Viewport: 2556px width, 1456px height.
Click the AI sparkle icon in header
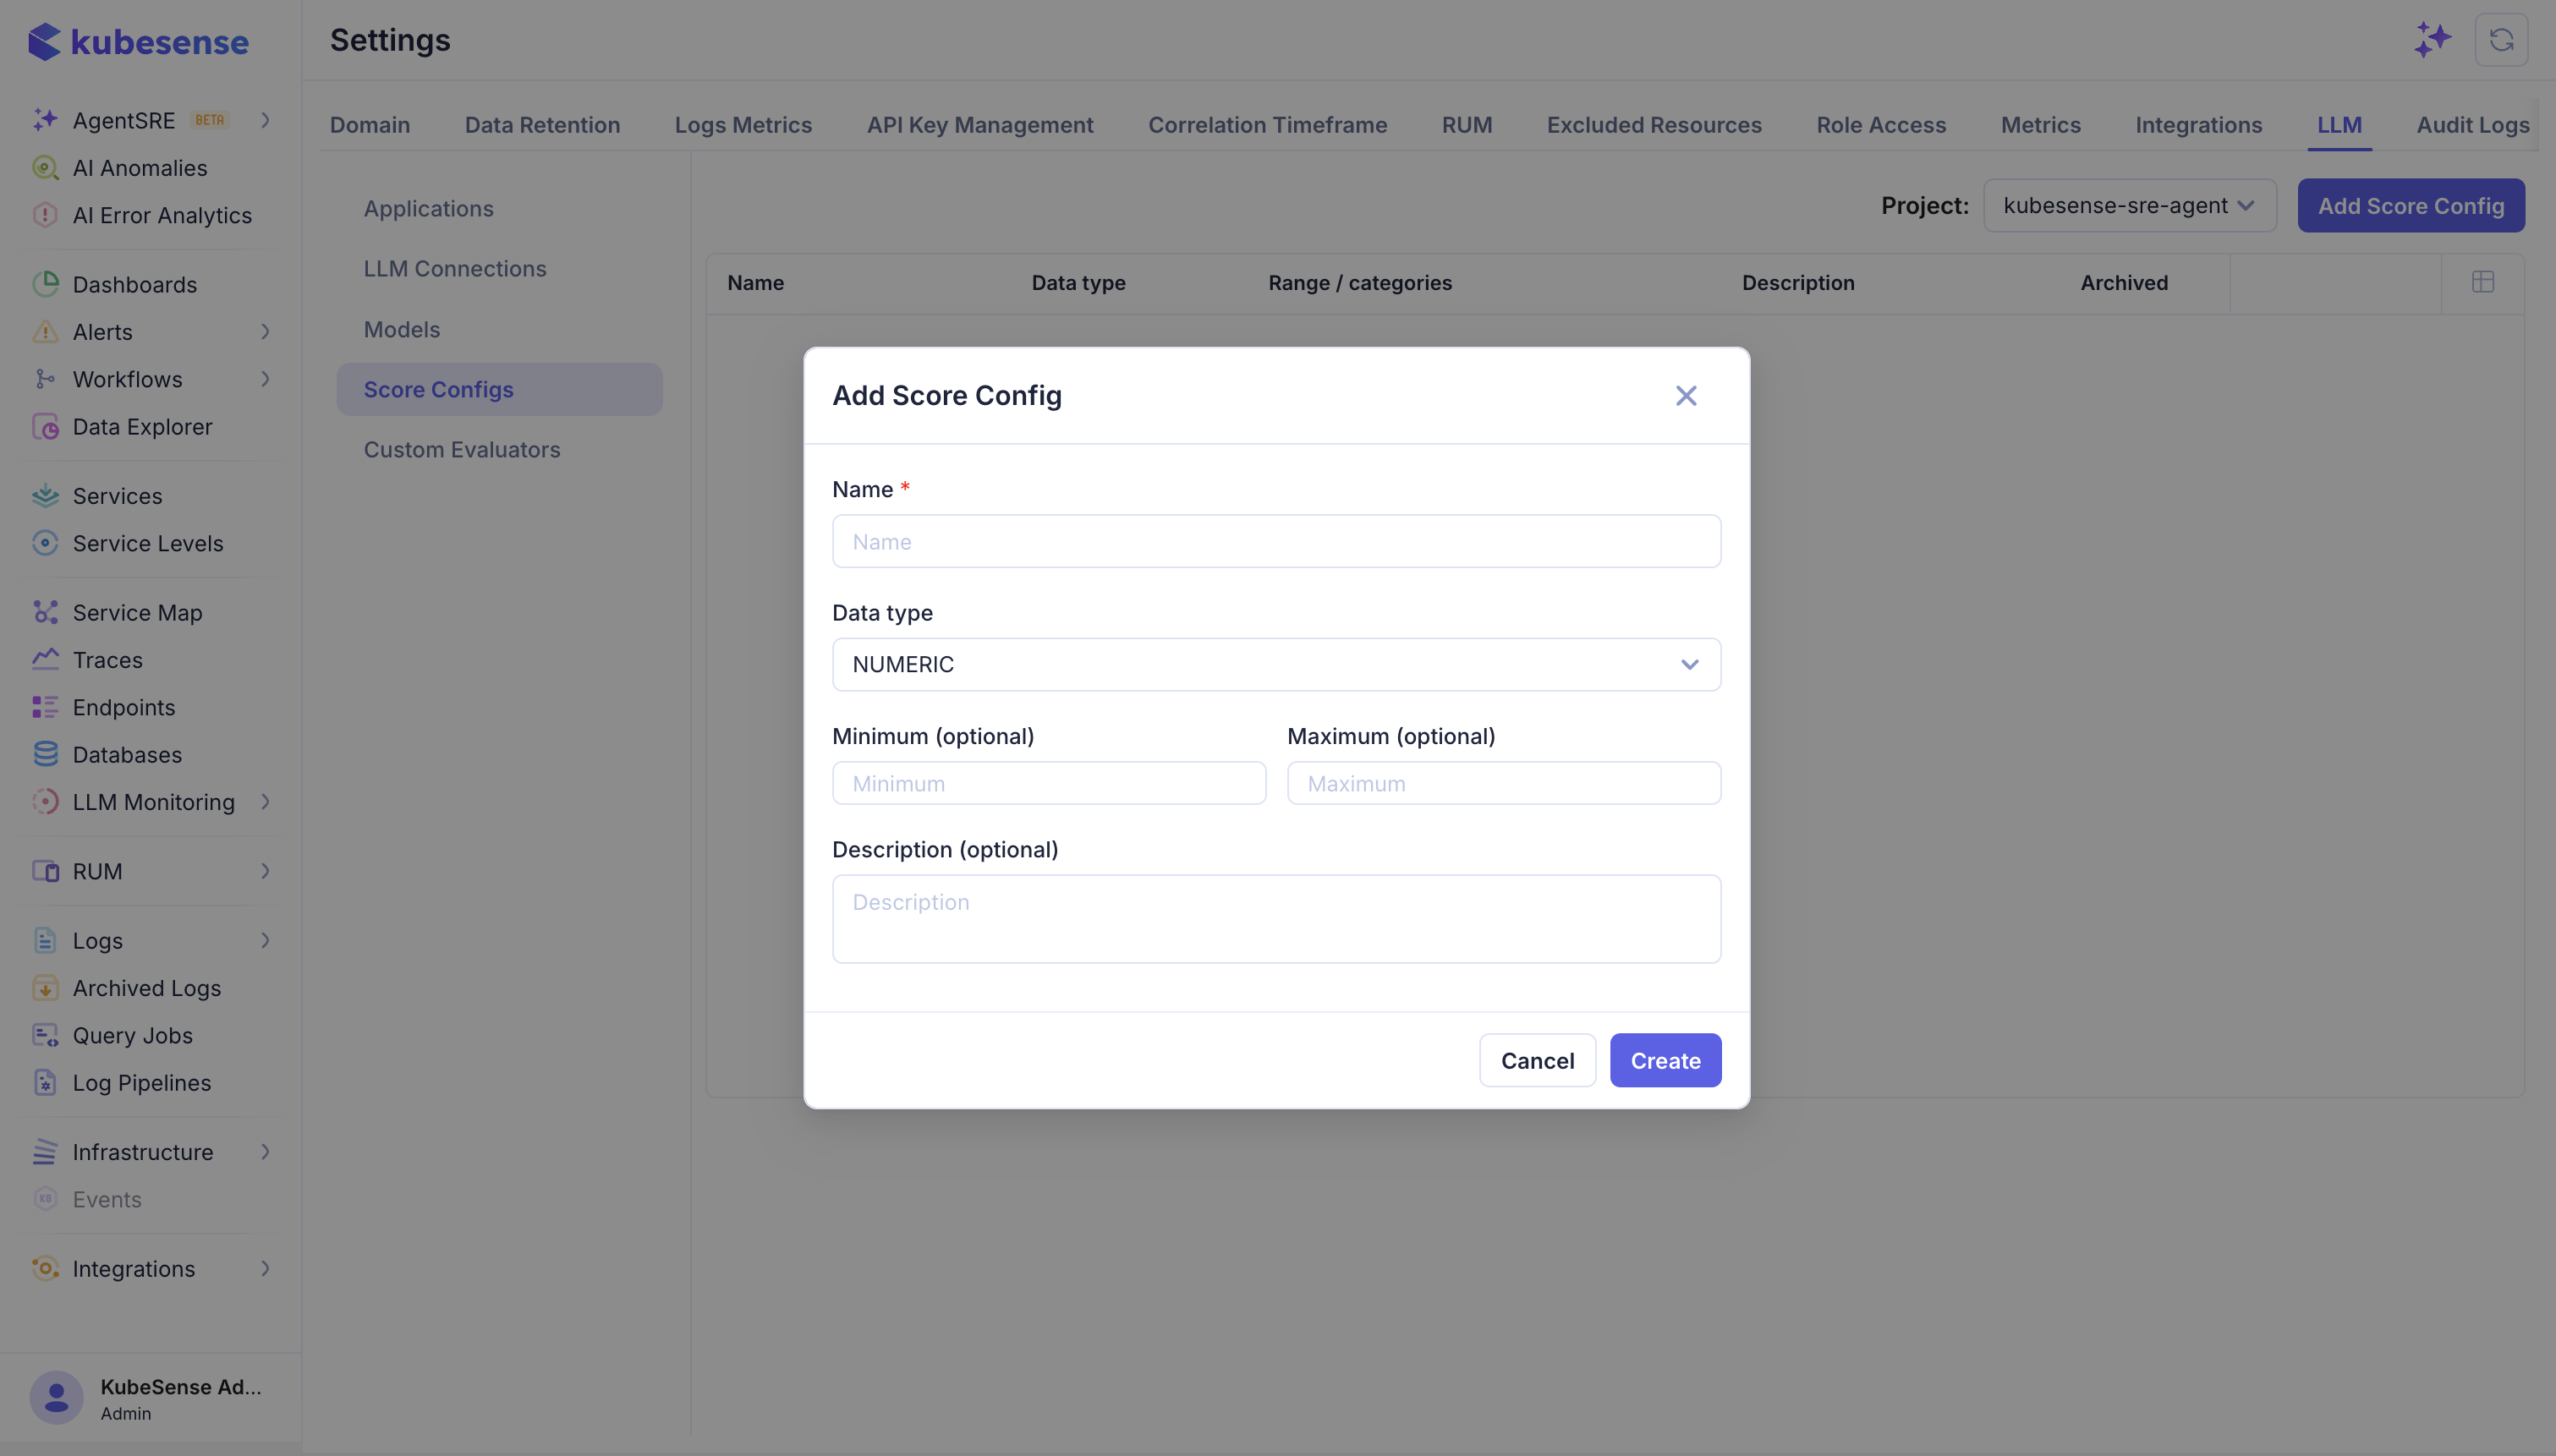coord(2432,40)
